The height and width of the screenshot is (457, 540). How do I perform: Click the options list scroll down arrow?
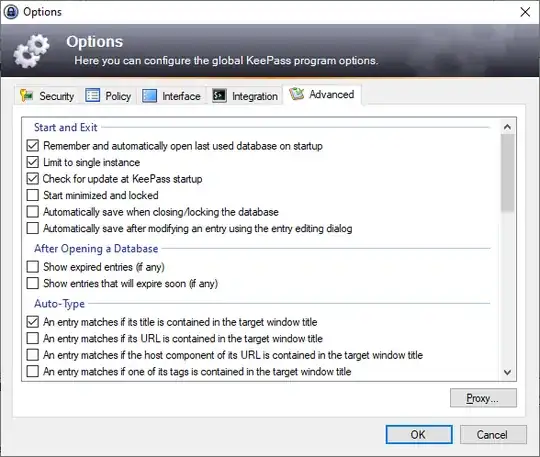pyautogui.click(x=507, y=372)
